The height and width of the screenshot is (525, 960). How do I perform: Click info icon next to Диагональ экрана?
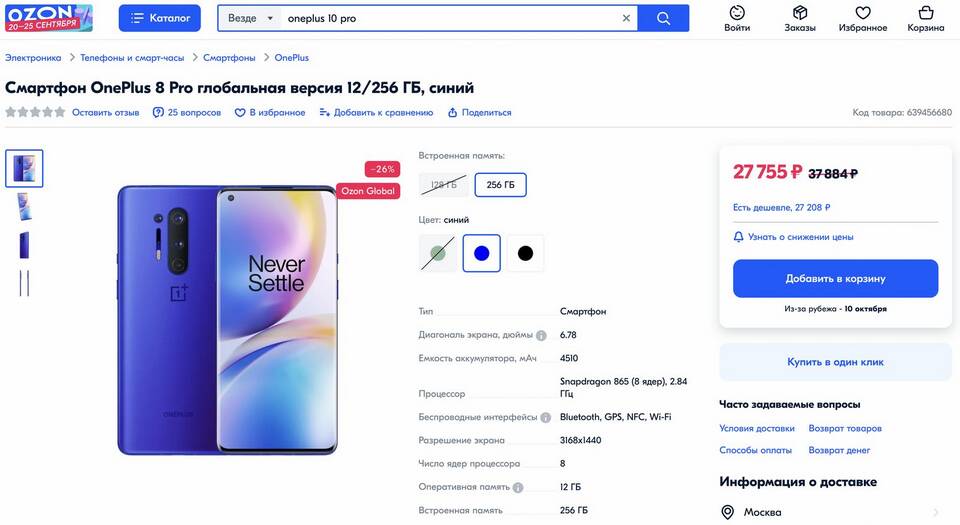point(541,335)
